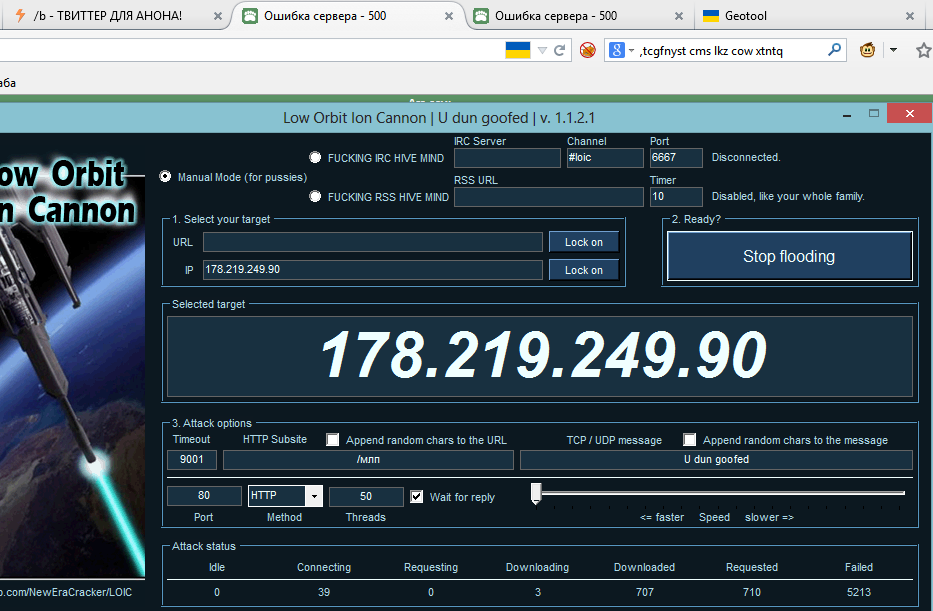Click the Greasemonkey monkey icon
The width and height of the screenshot is (933, 611).
click(x=868, y=50)
